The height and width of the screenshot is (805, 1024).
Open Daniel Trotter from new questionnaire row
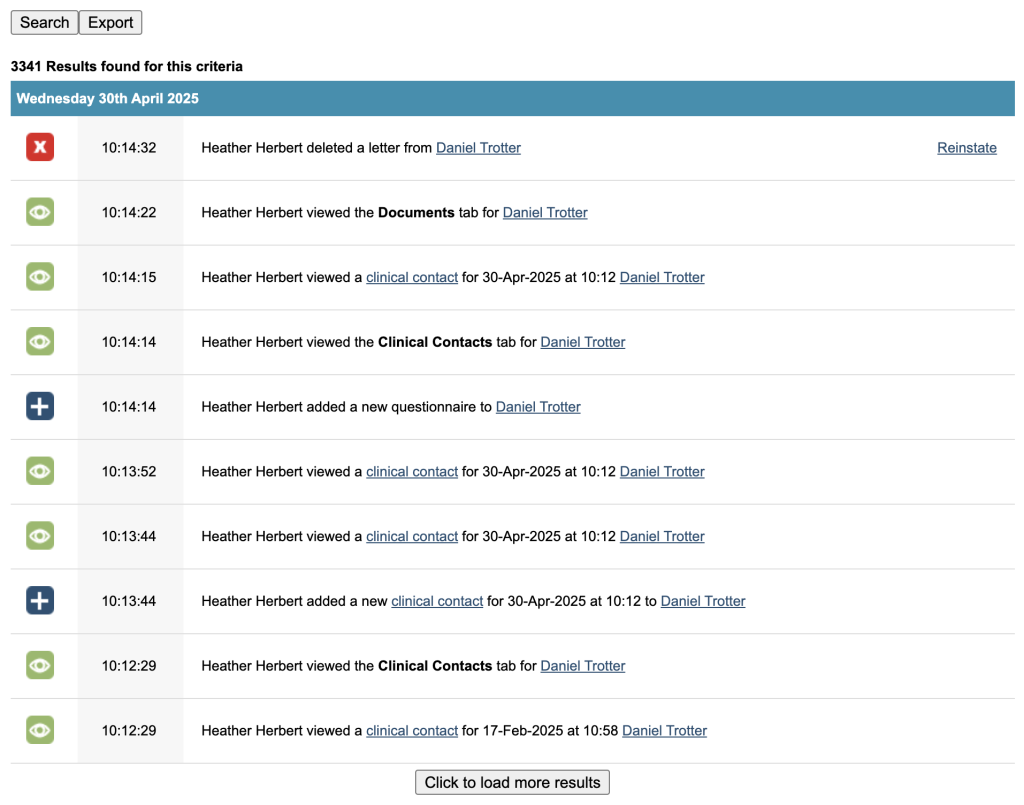538,406
